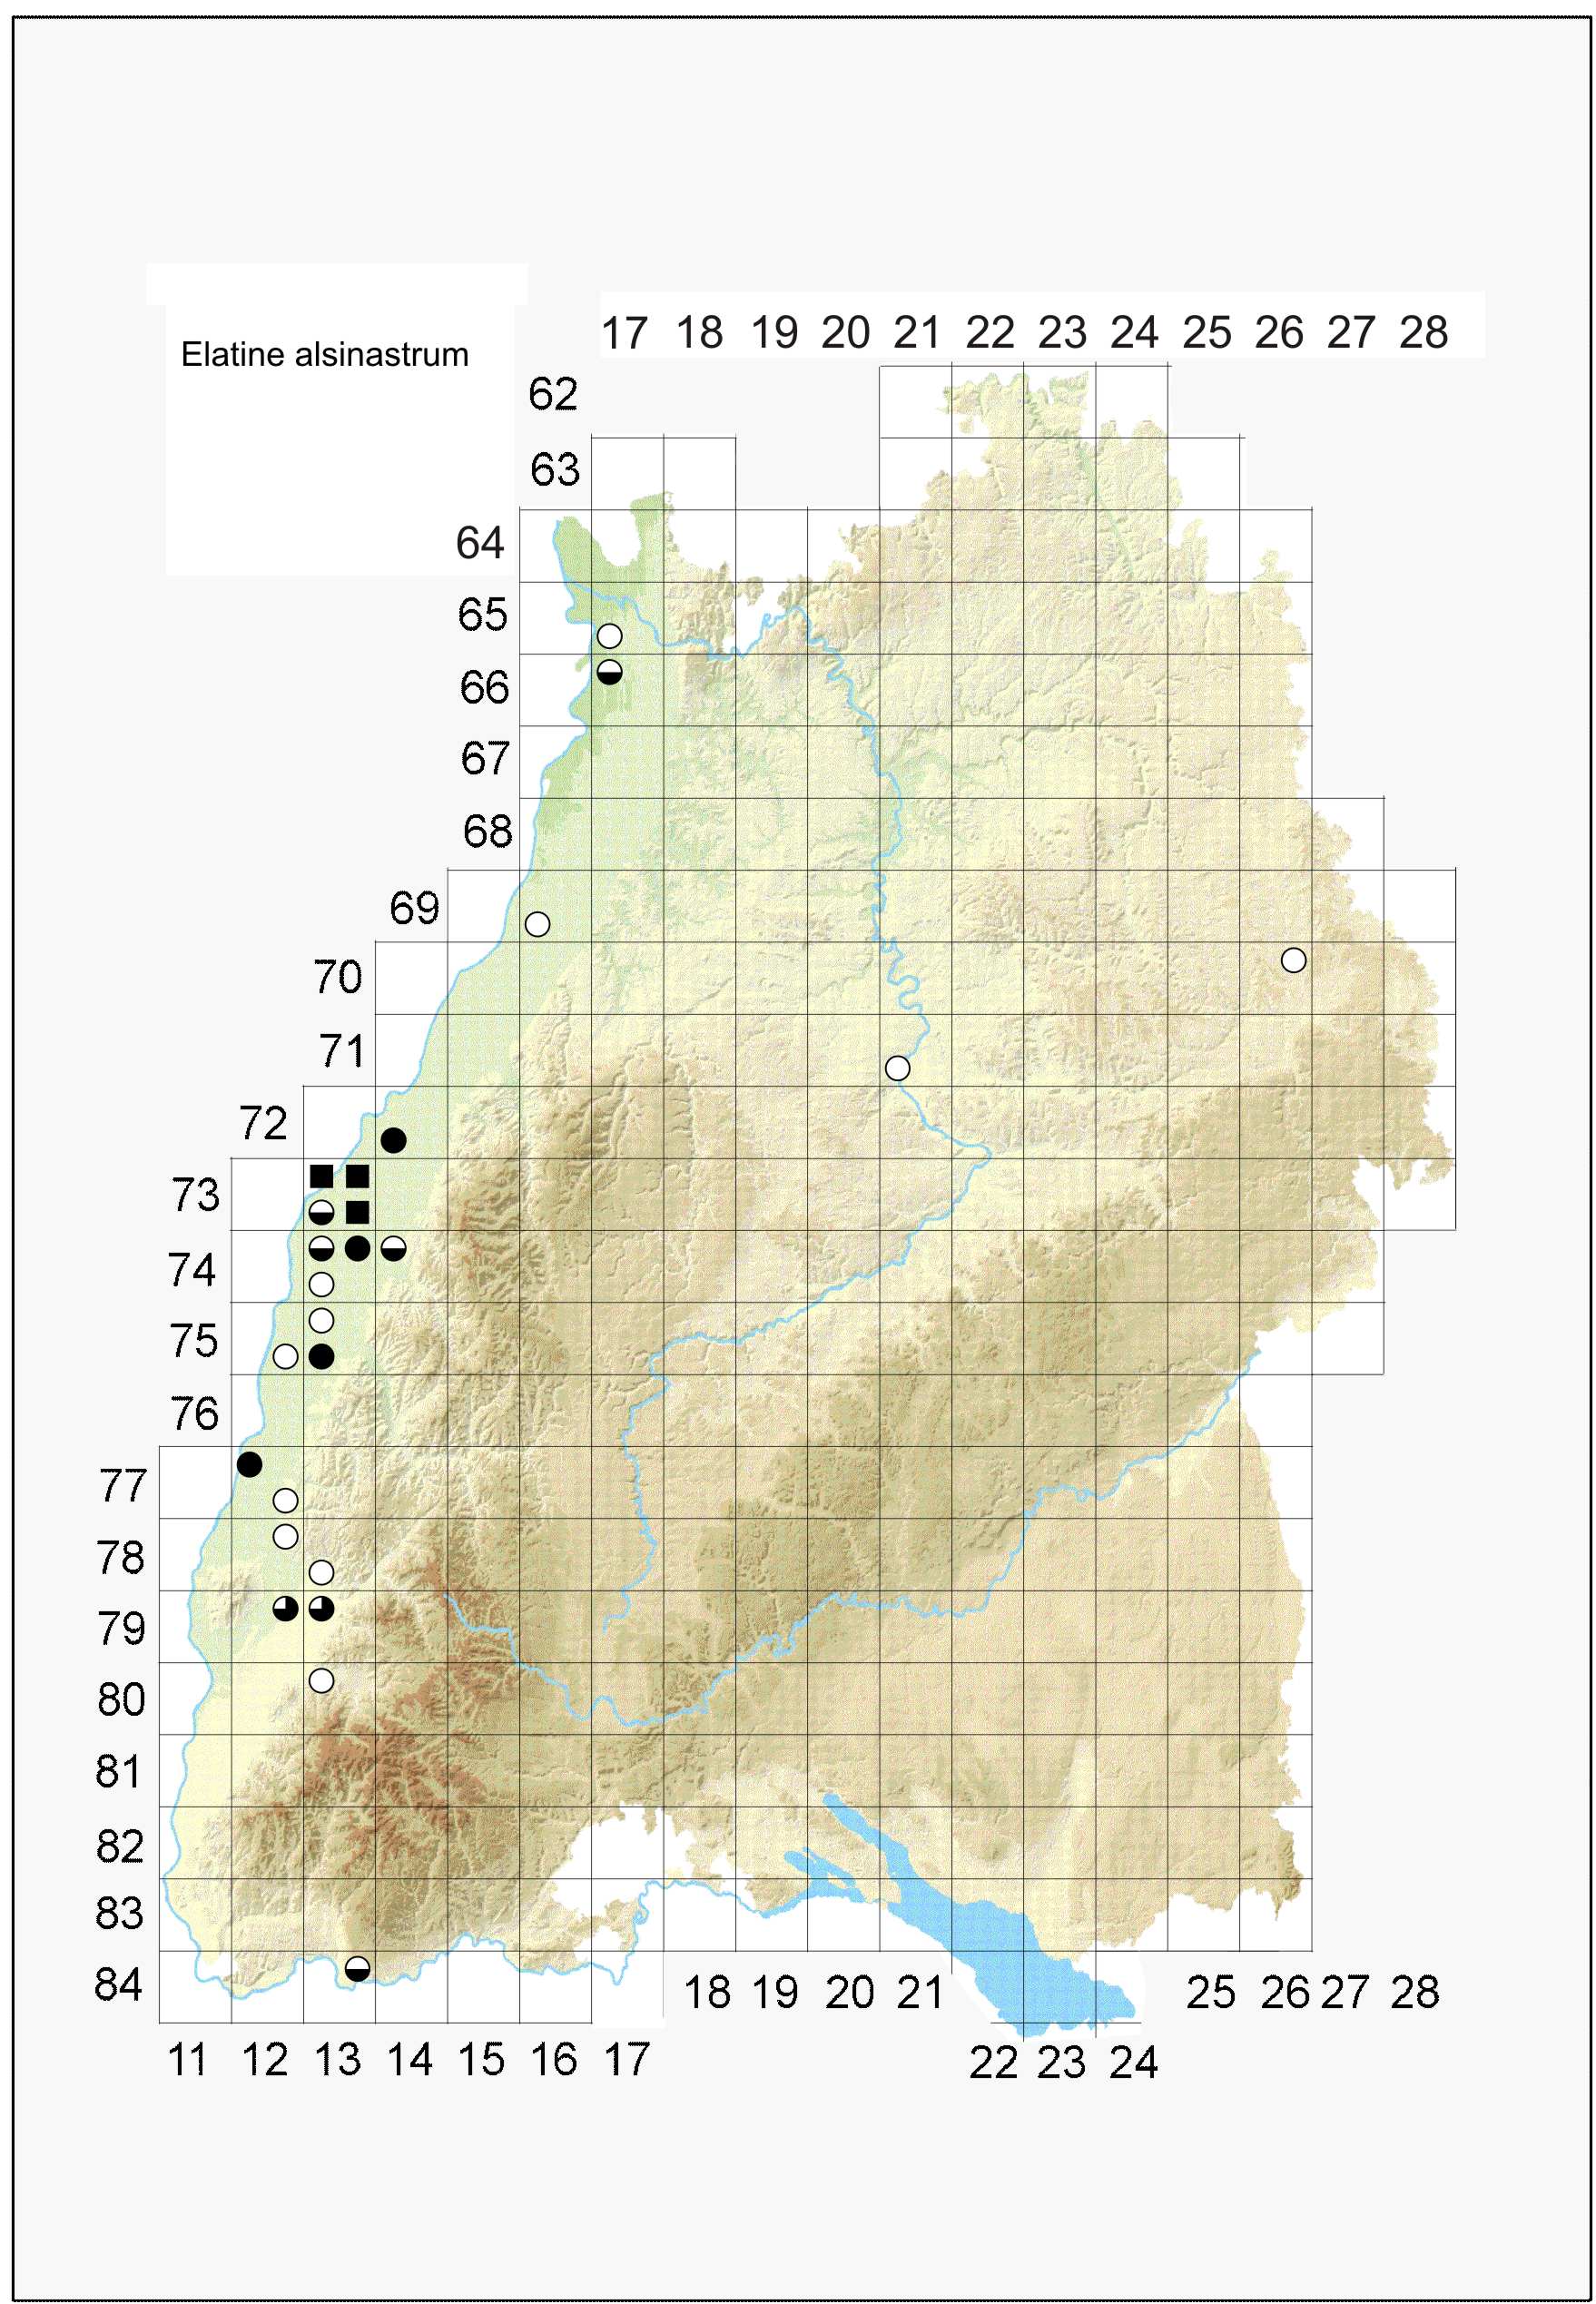The image size is (1596, 2304).
Task: Click the left three-quarter-filled circle in row 79
Action: [x=285, y=1608]
